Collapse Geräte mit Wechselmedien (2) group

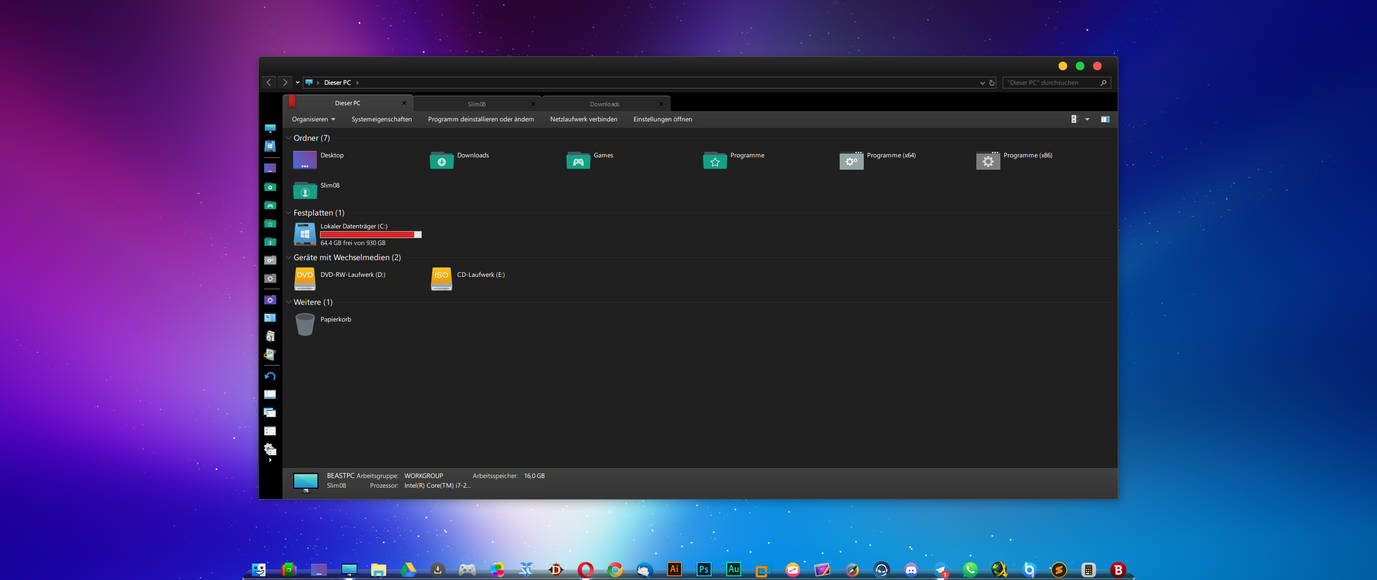(289, 257)
